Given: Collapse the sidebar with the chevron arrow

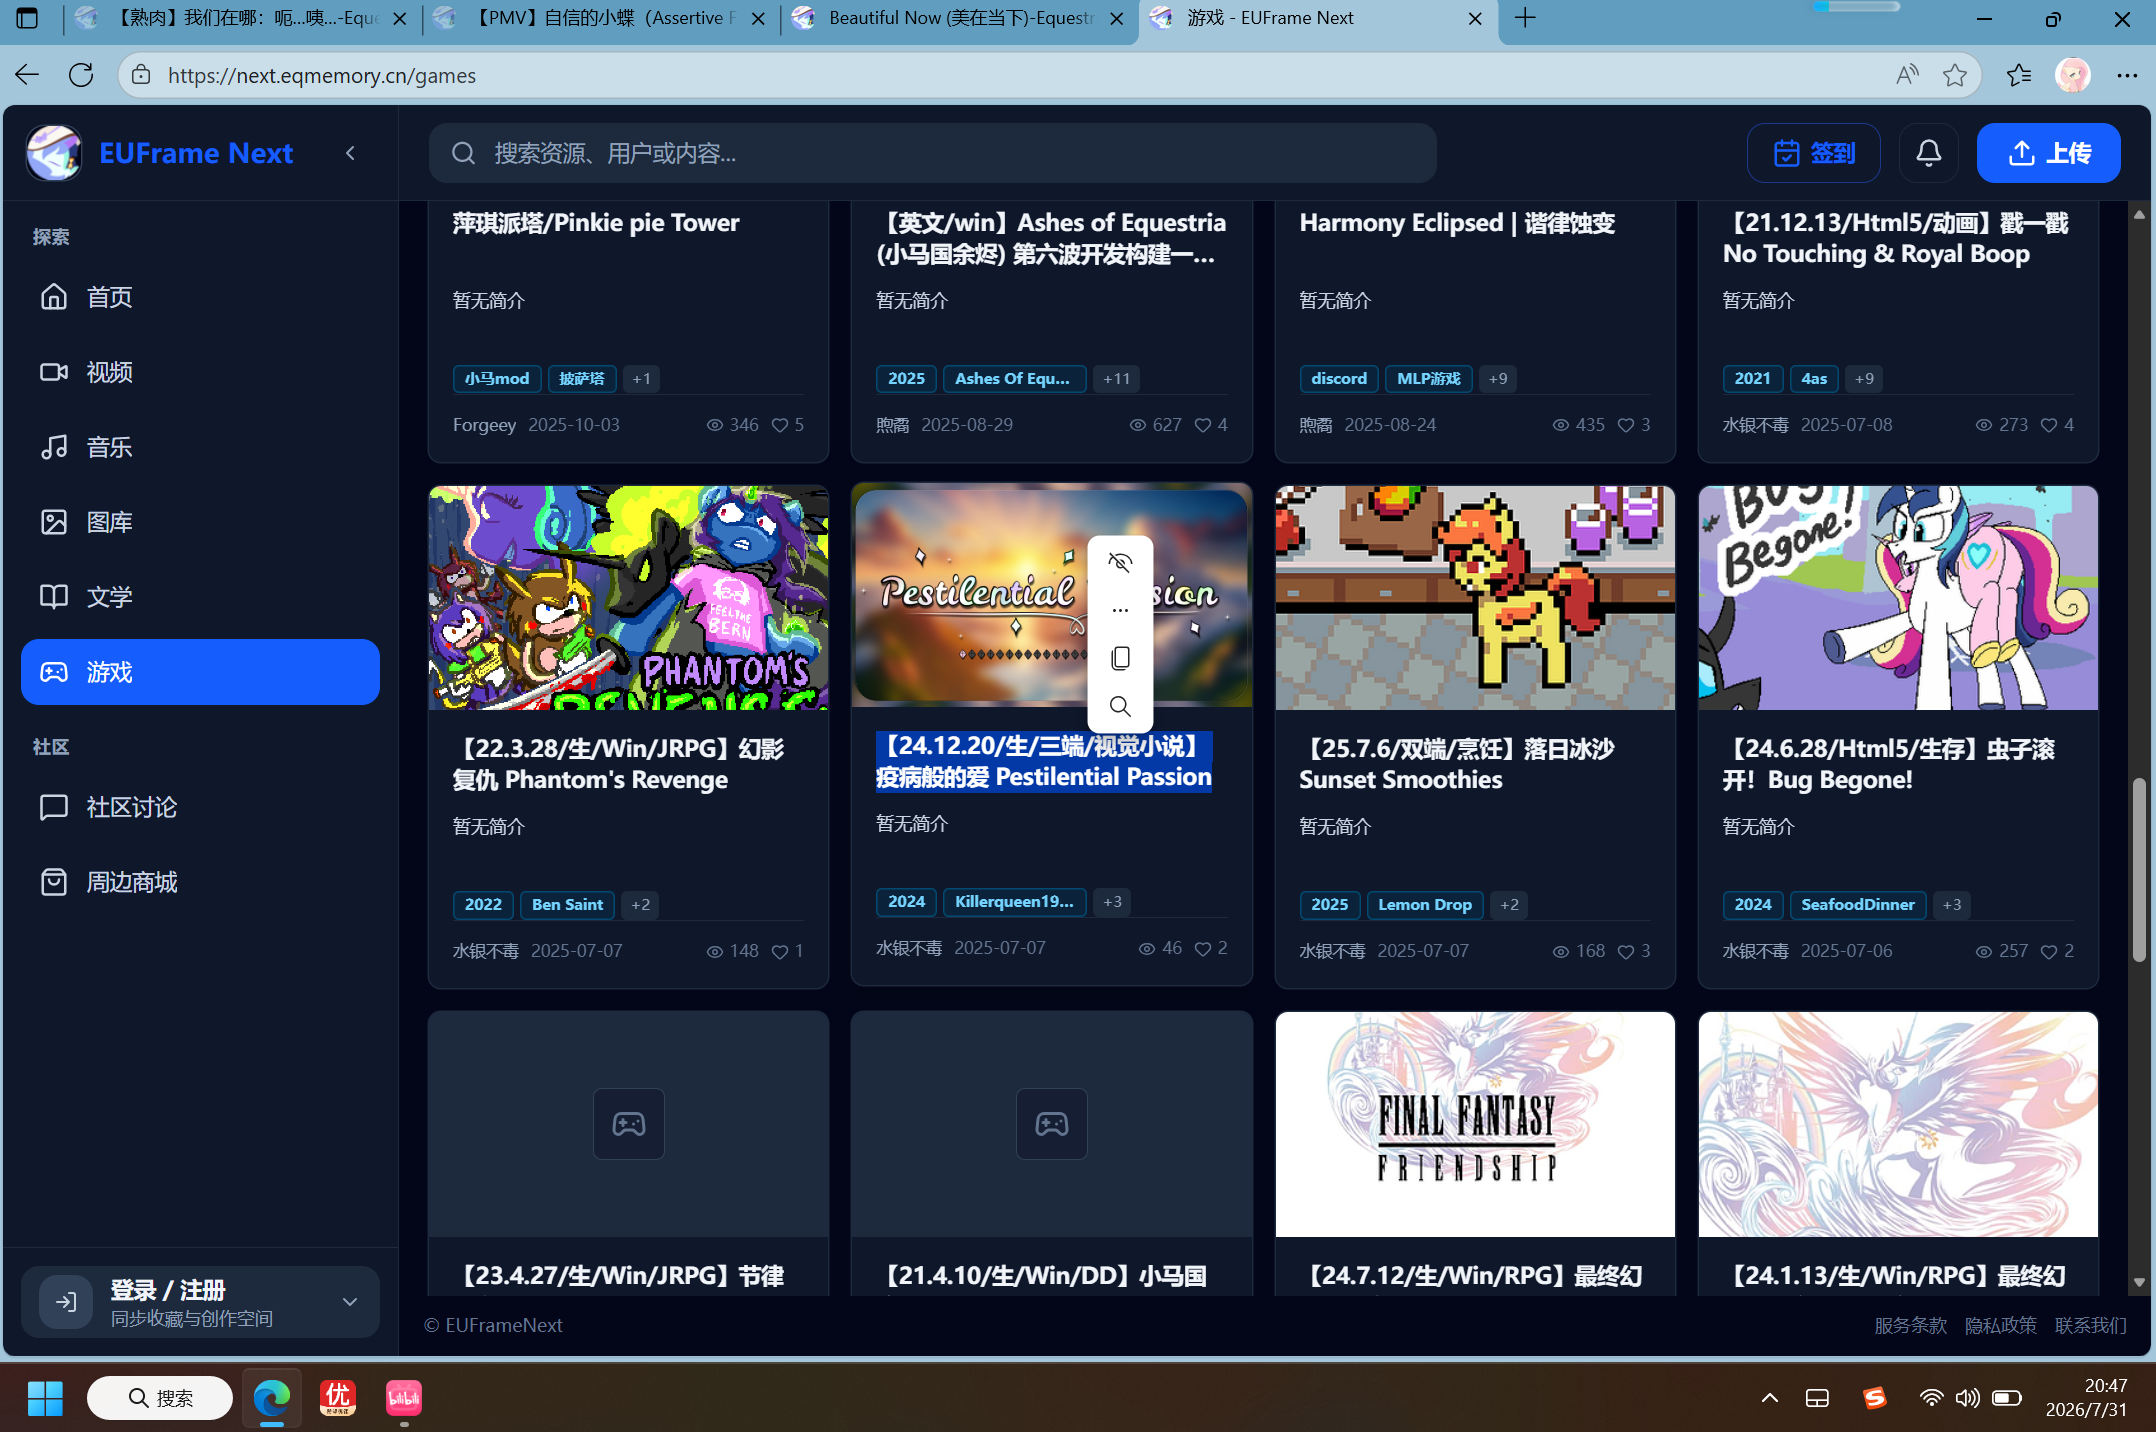Looking at the screenshot, I should pyautogui.click(x=350, y=153).
